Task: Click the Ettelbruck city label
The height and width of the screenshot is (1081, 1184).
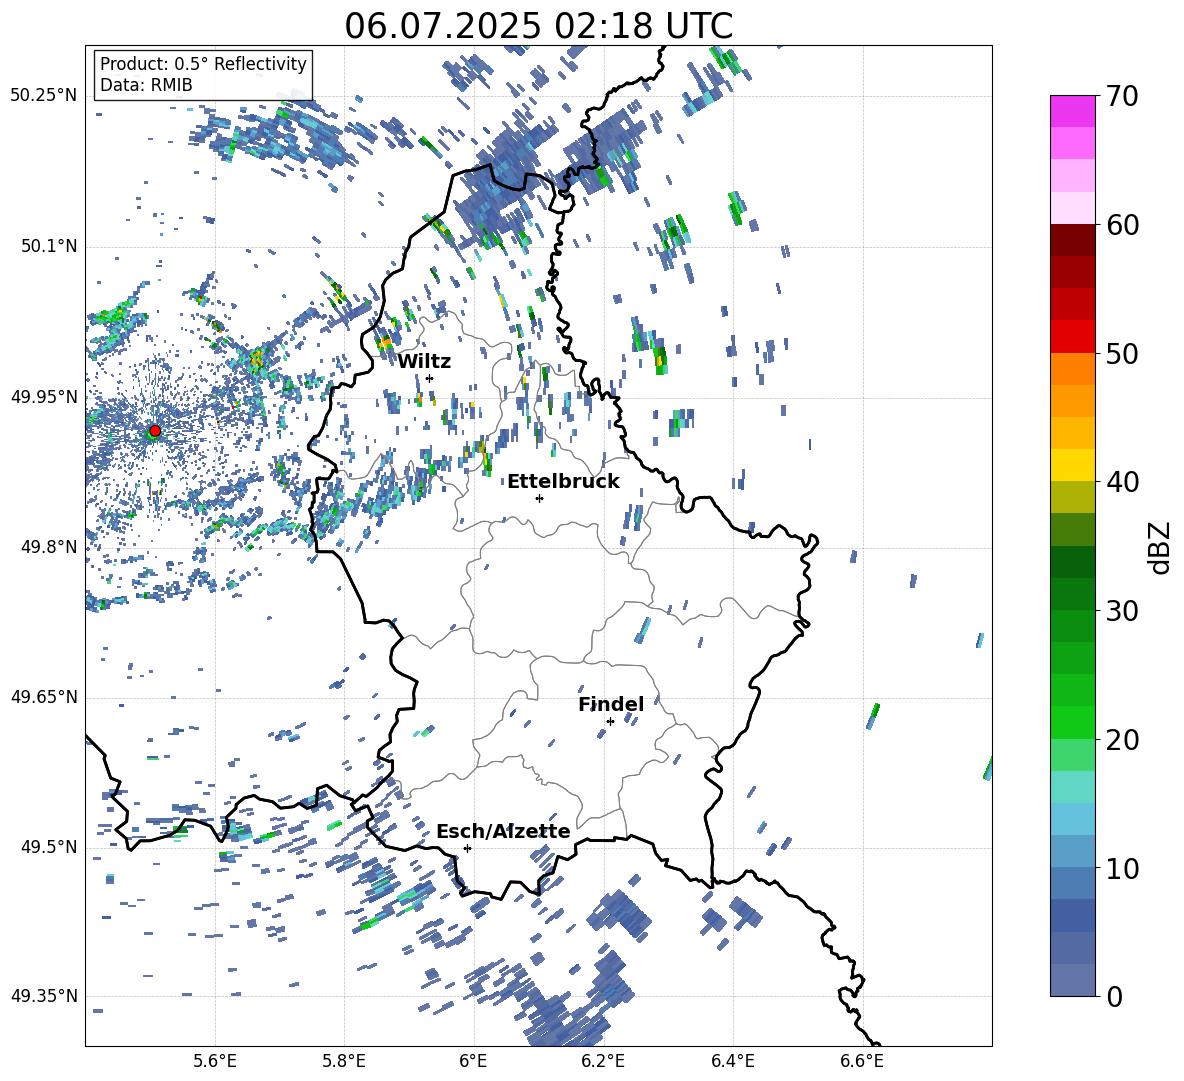Action: click(x=563, y=482)
